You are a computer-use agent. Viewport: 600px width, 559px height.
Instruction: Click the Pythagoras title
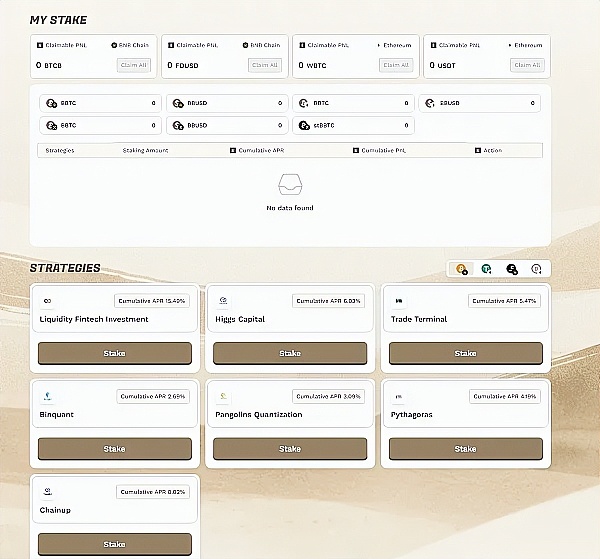(x=412, y=414)
